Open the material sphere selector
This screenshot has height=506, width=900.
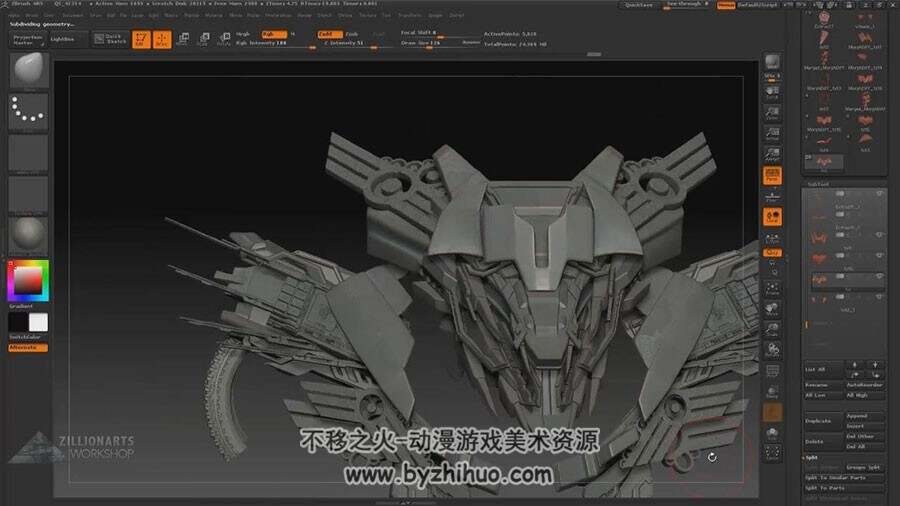point(28,235)
